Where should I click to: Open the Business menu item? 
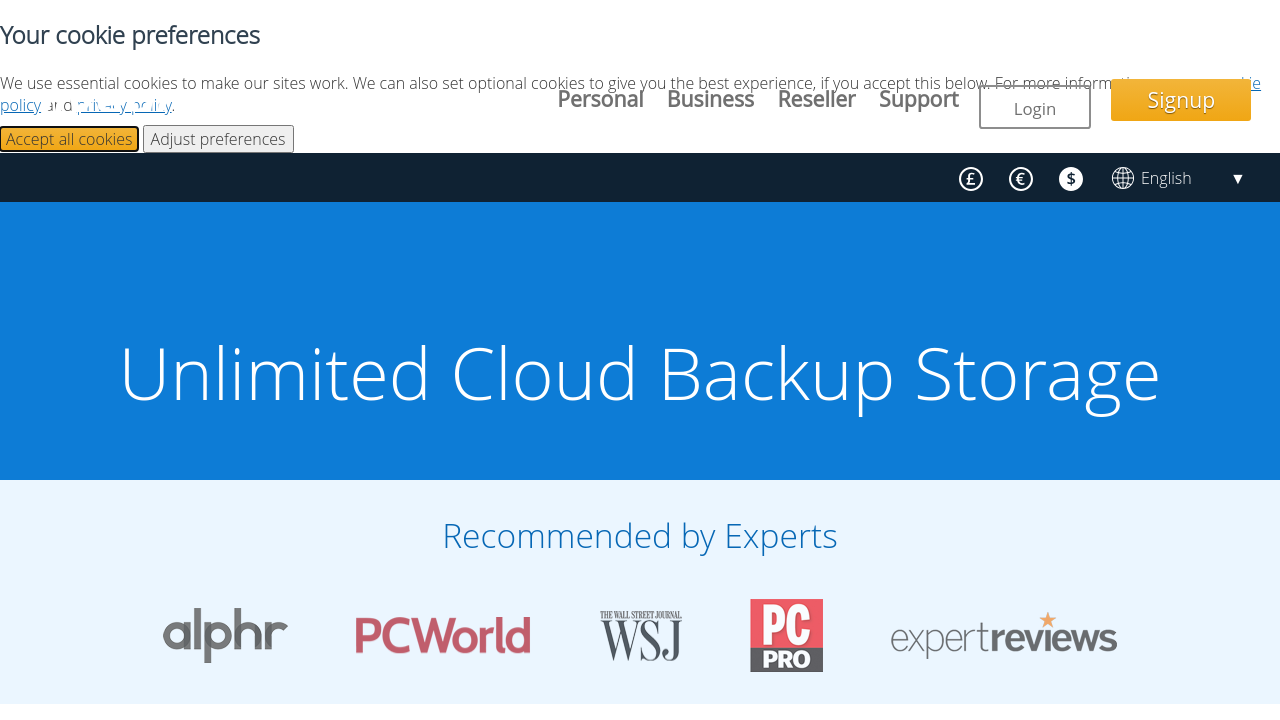(710, 99)
